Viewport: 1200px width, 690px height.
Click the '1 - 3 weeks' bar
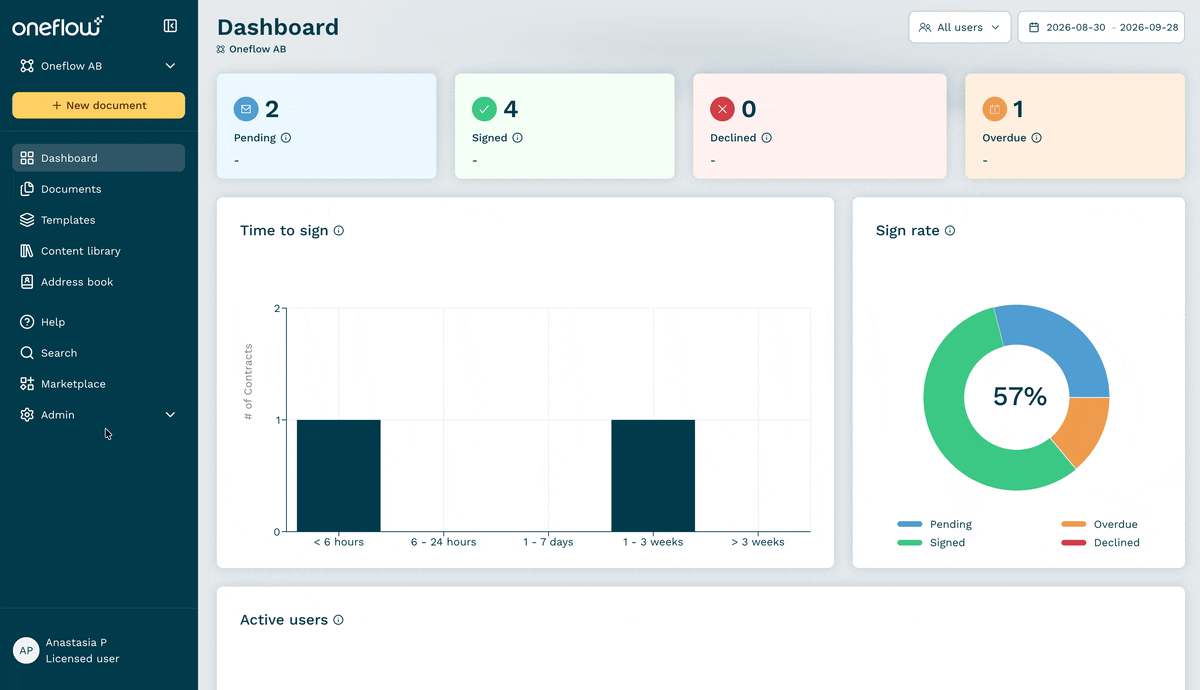(653, 475)
